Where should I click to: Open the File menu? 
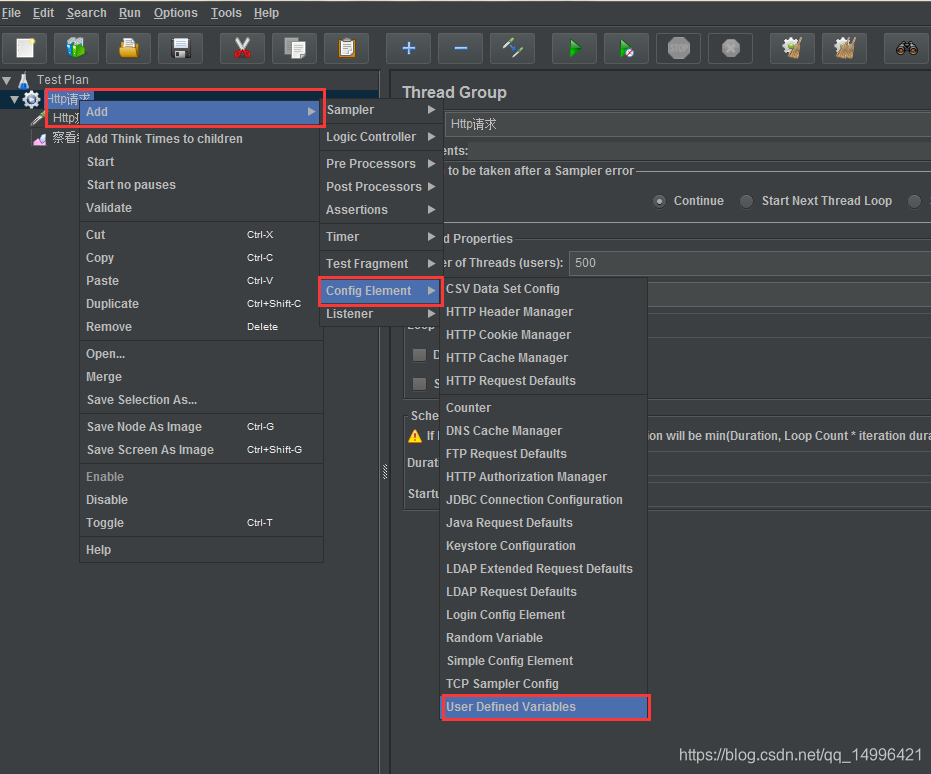point(11,12)
